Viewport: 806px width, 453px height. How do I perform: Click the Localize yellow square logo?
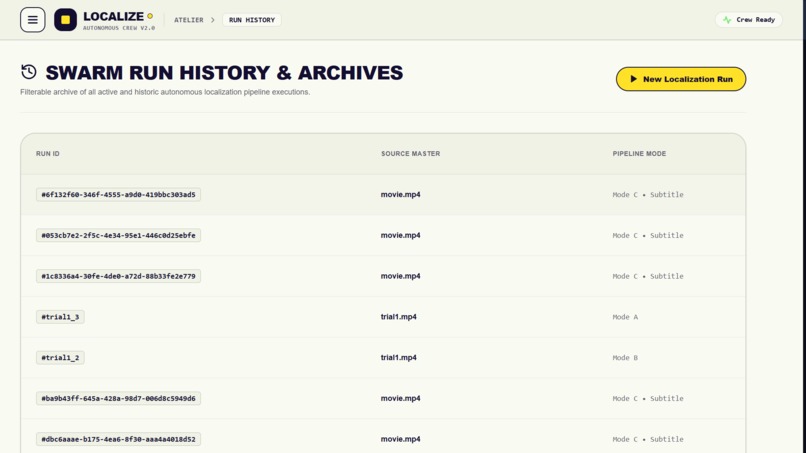click(x=65, y=20)
